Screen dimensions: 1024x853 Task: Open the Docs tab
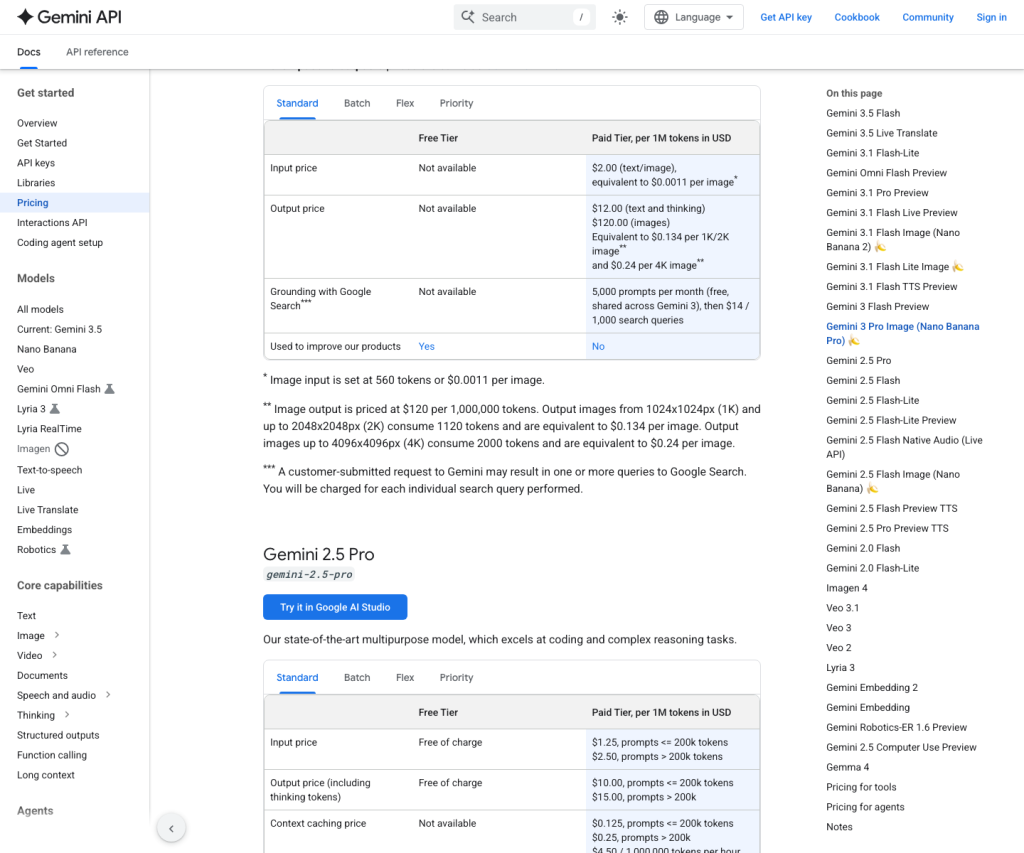pos(29,52)
